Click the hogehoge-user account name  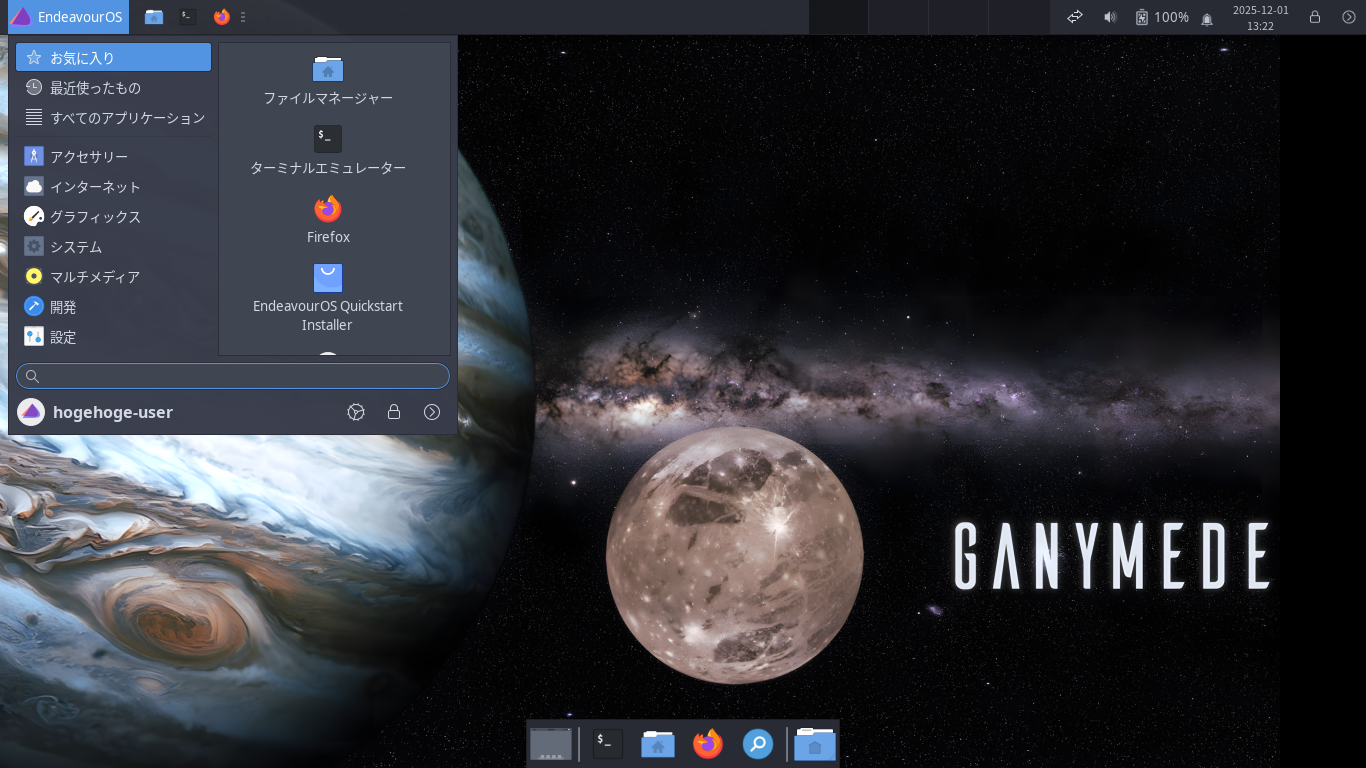113,412
